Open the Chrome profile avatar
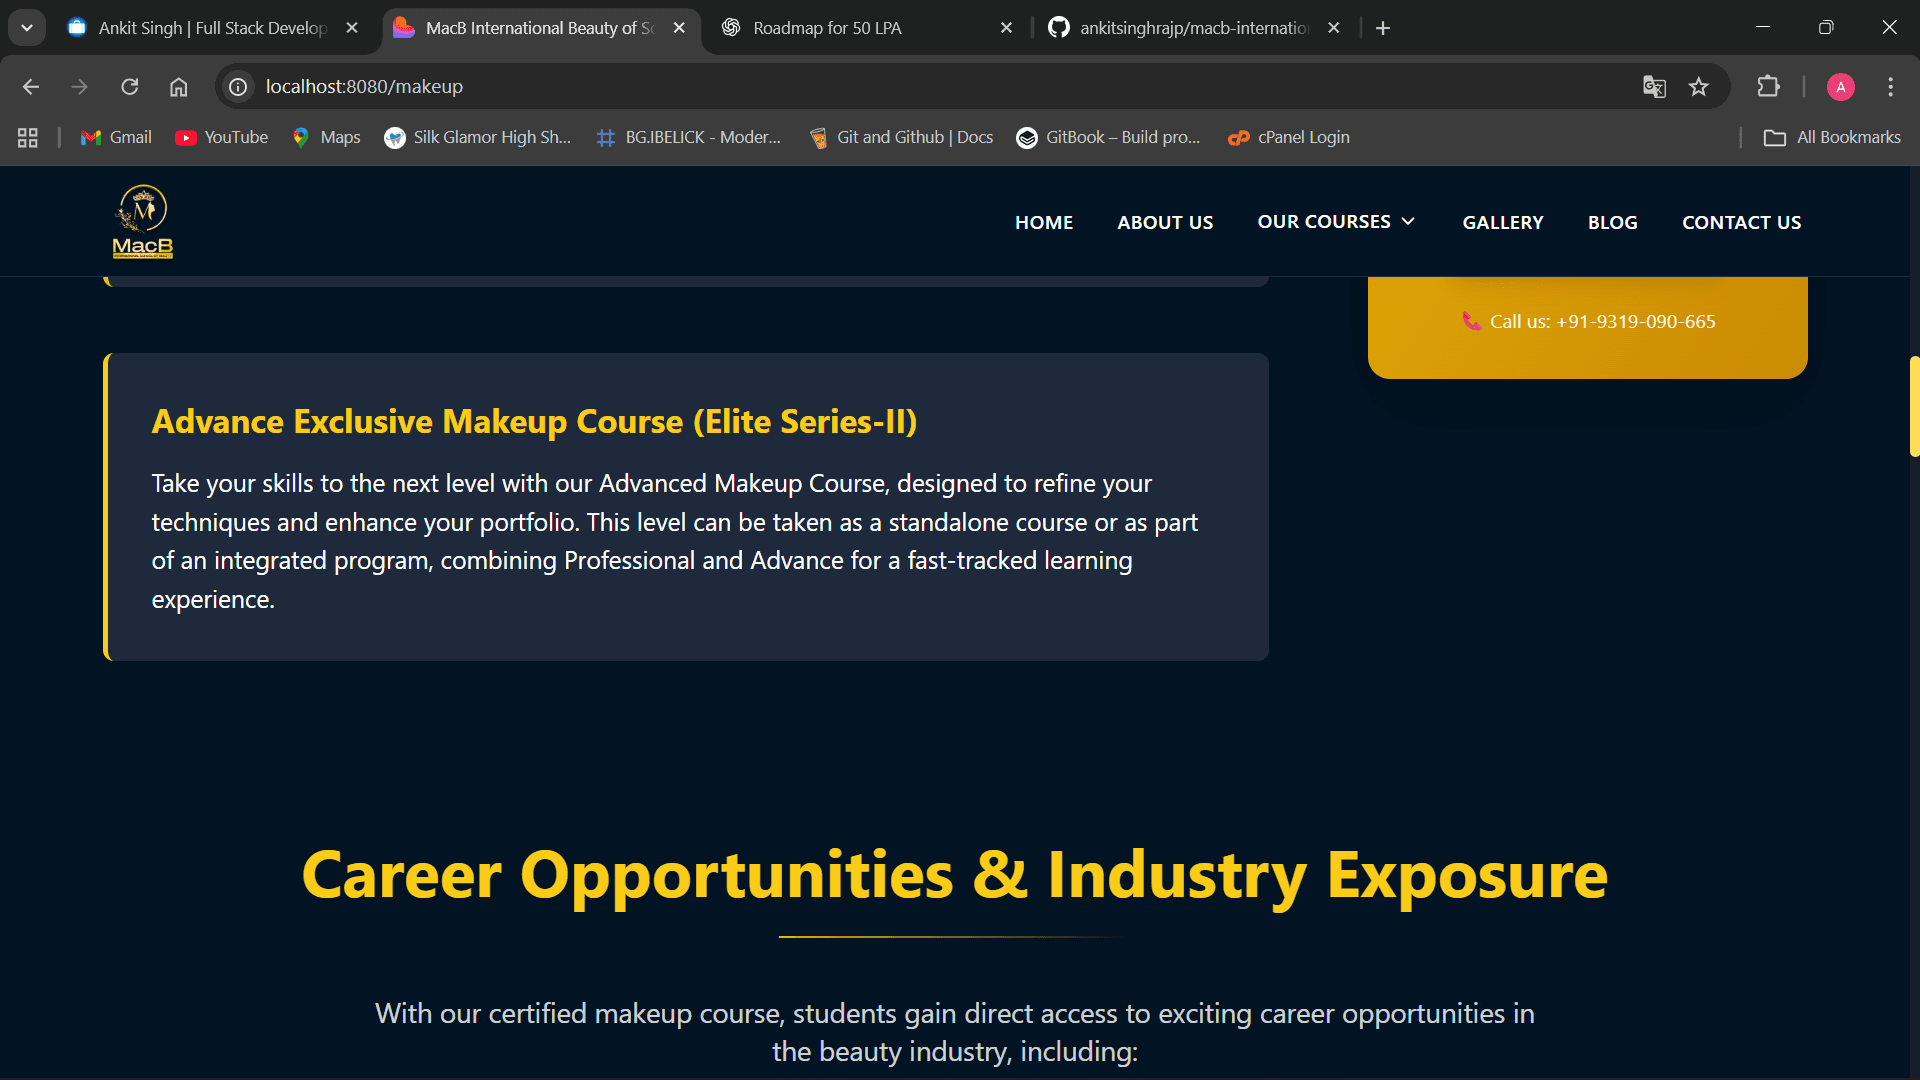 coord(1840,87)
